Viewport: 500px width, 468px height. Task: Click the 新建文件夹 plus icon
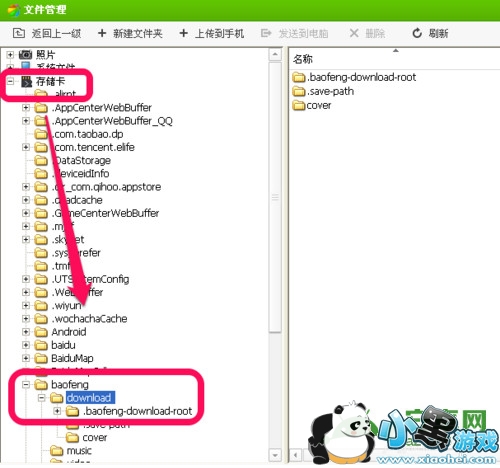[x=102, y=33]
